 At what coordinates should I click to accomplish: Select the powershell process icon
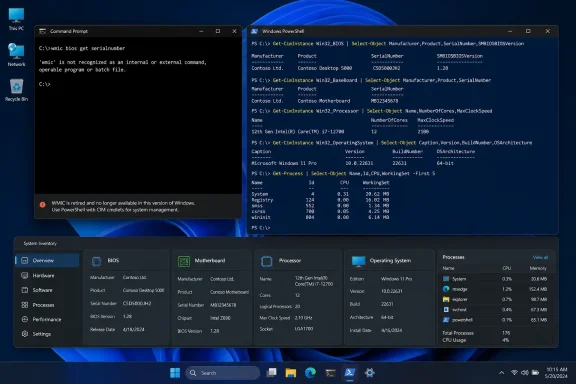(446, 320)
